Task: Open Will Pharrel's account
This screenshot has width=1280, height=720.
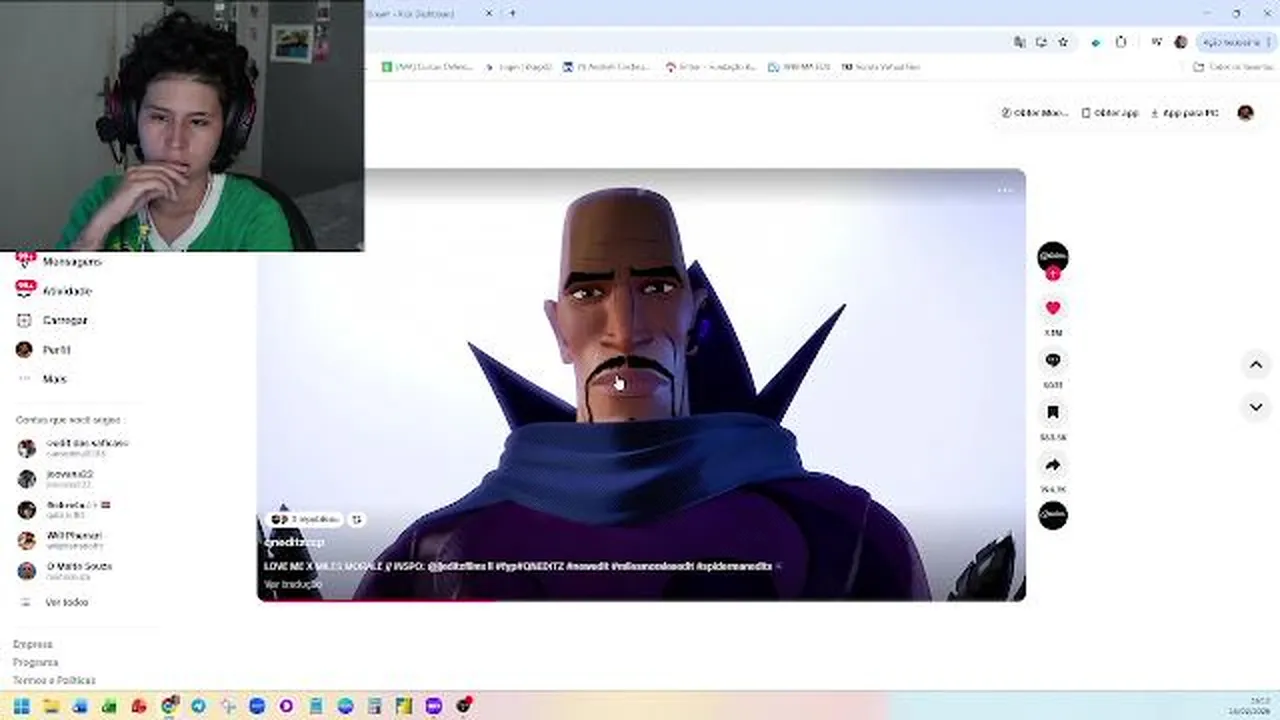Action: [60, 540]
